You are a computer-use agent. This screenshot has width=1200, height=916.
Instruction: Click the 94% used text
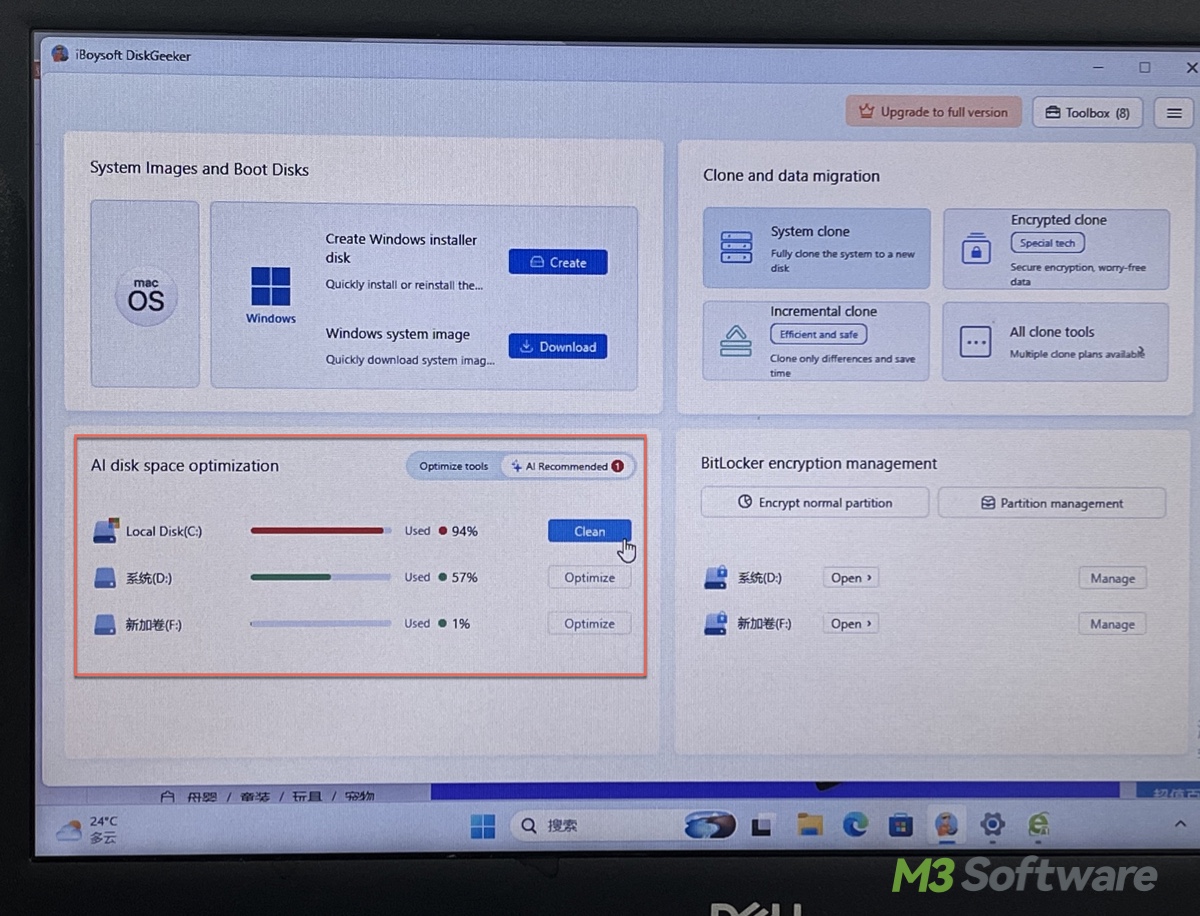pyautogui.click(x=465, y=531)
